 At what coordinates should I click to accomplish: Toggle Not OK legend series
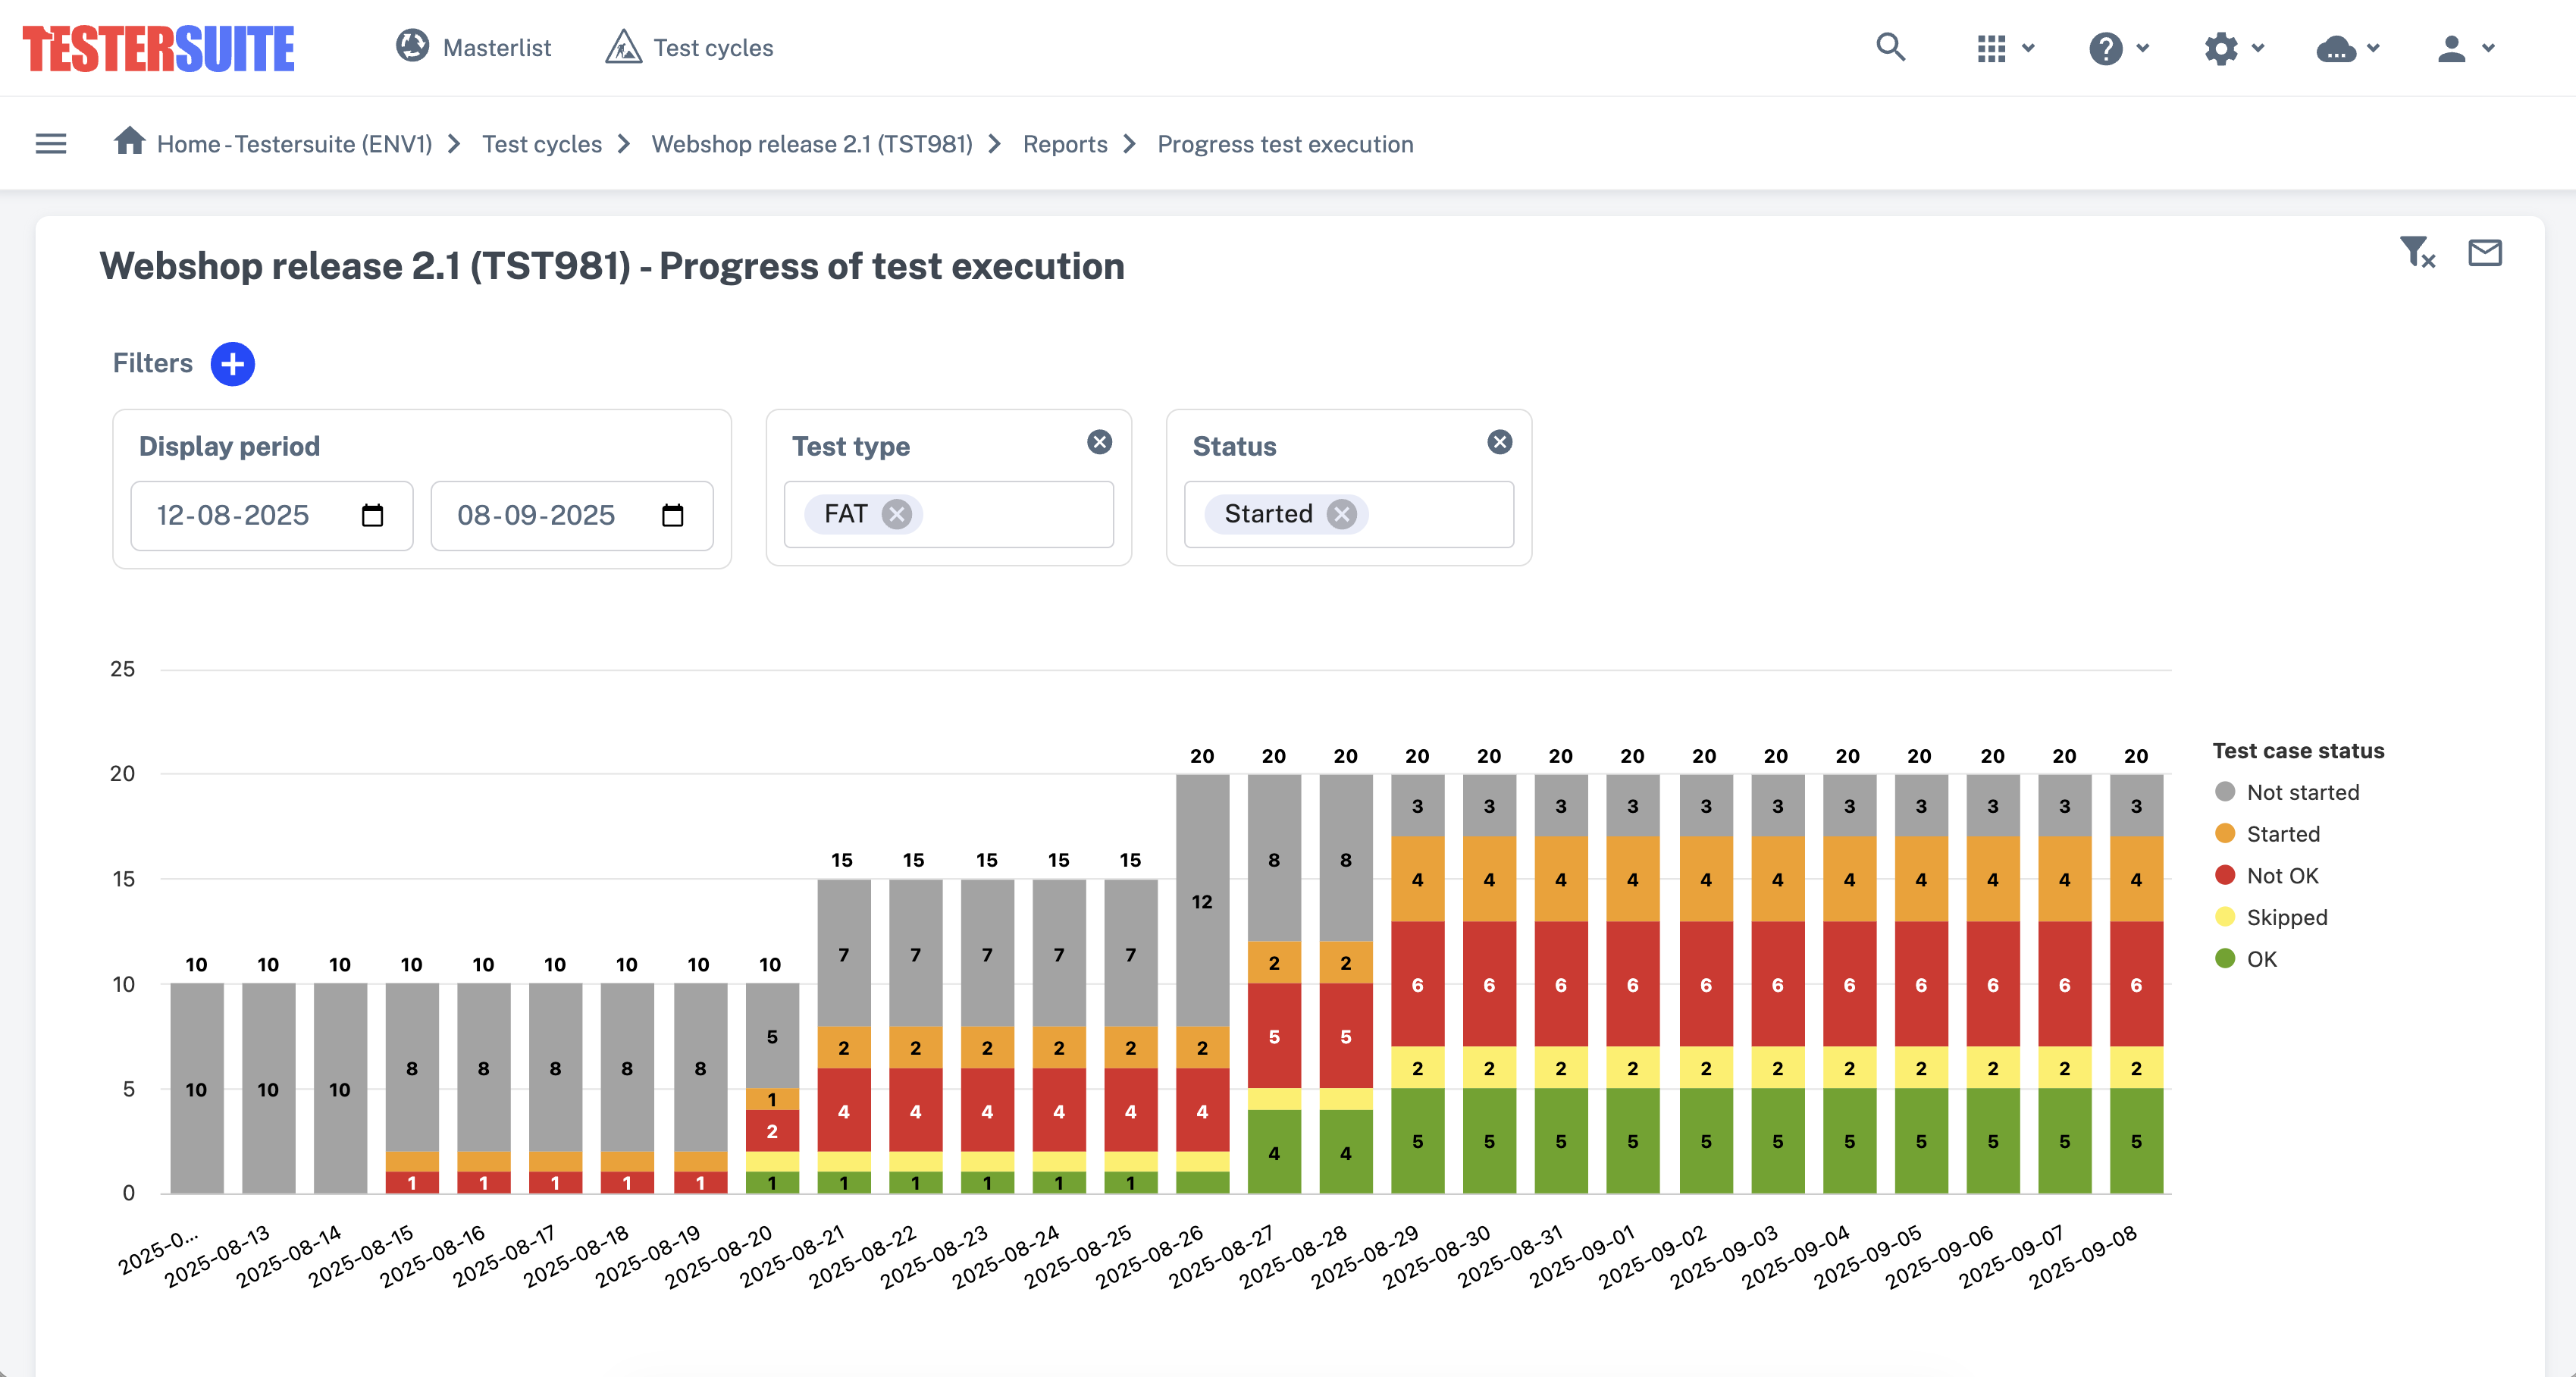click(x=2267, y=876)
